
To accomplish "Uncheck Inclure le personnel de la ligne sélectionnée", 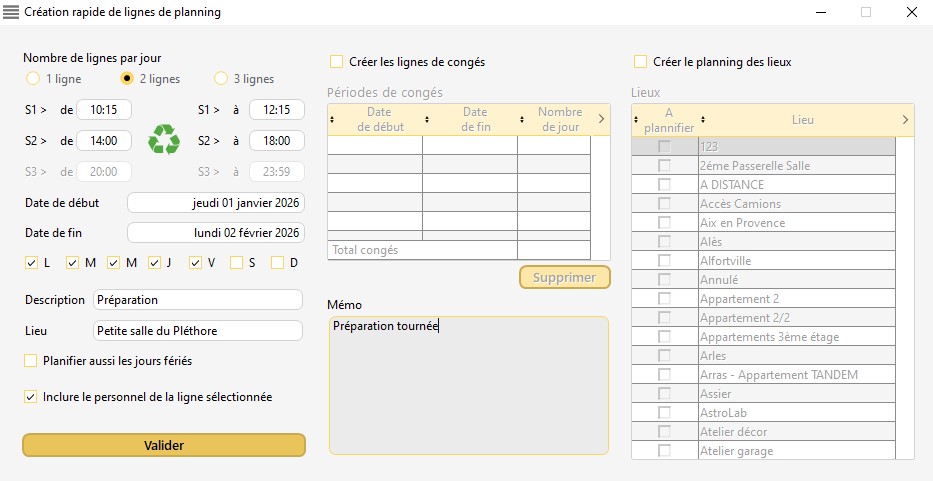I will click(x=30, y=397).
